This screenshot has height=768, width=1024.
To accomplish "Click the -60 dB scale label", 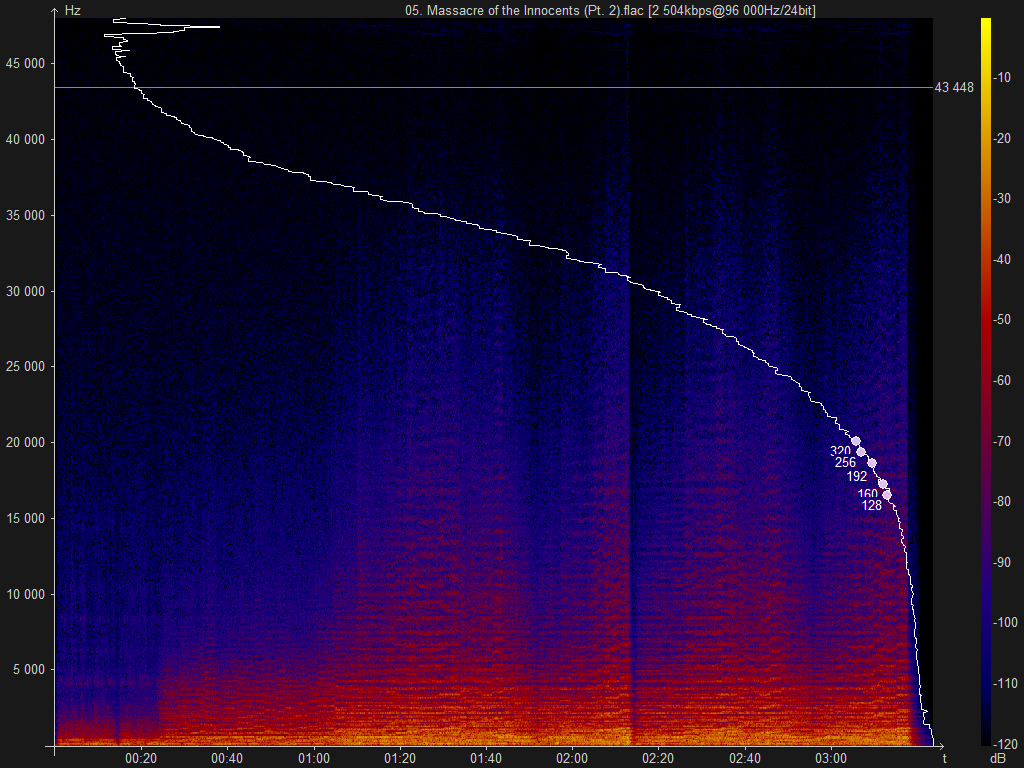I will 1002,380.
